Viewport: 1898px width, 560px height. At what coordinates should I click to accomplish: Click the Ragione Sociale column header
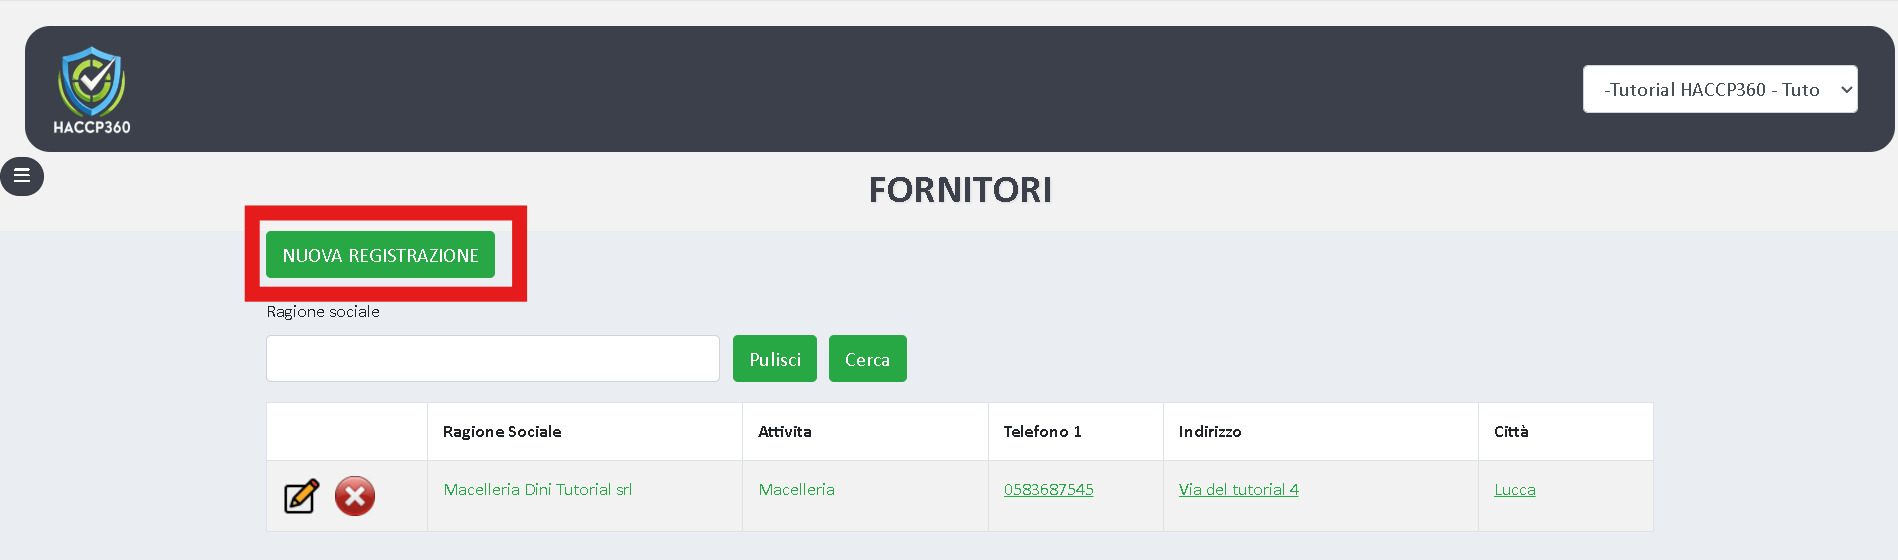pyautogui.click(x=502, y=432)
